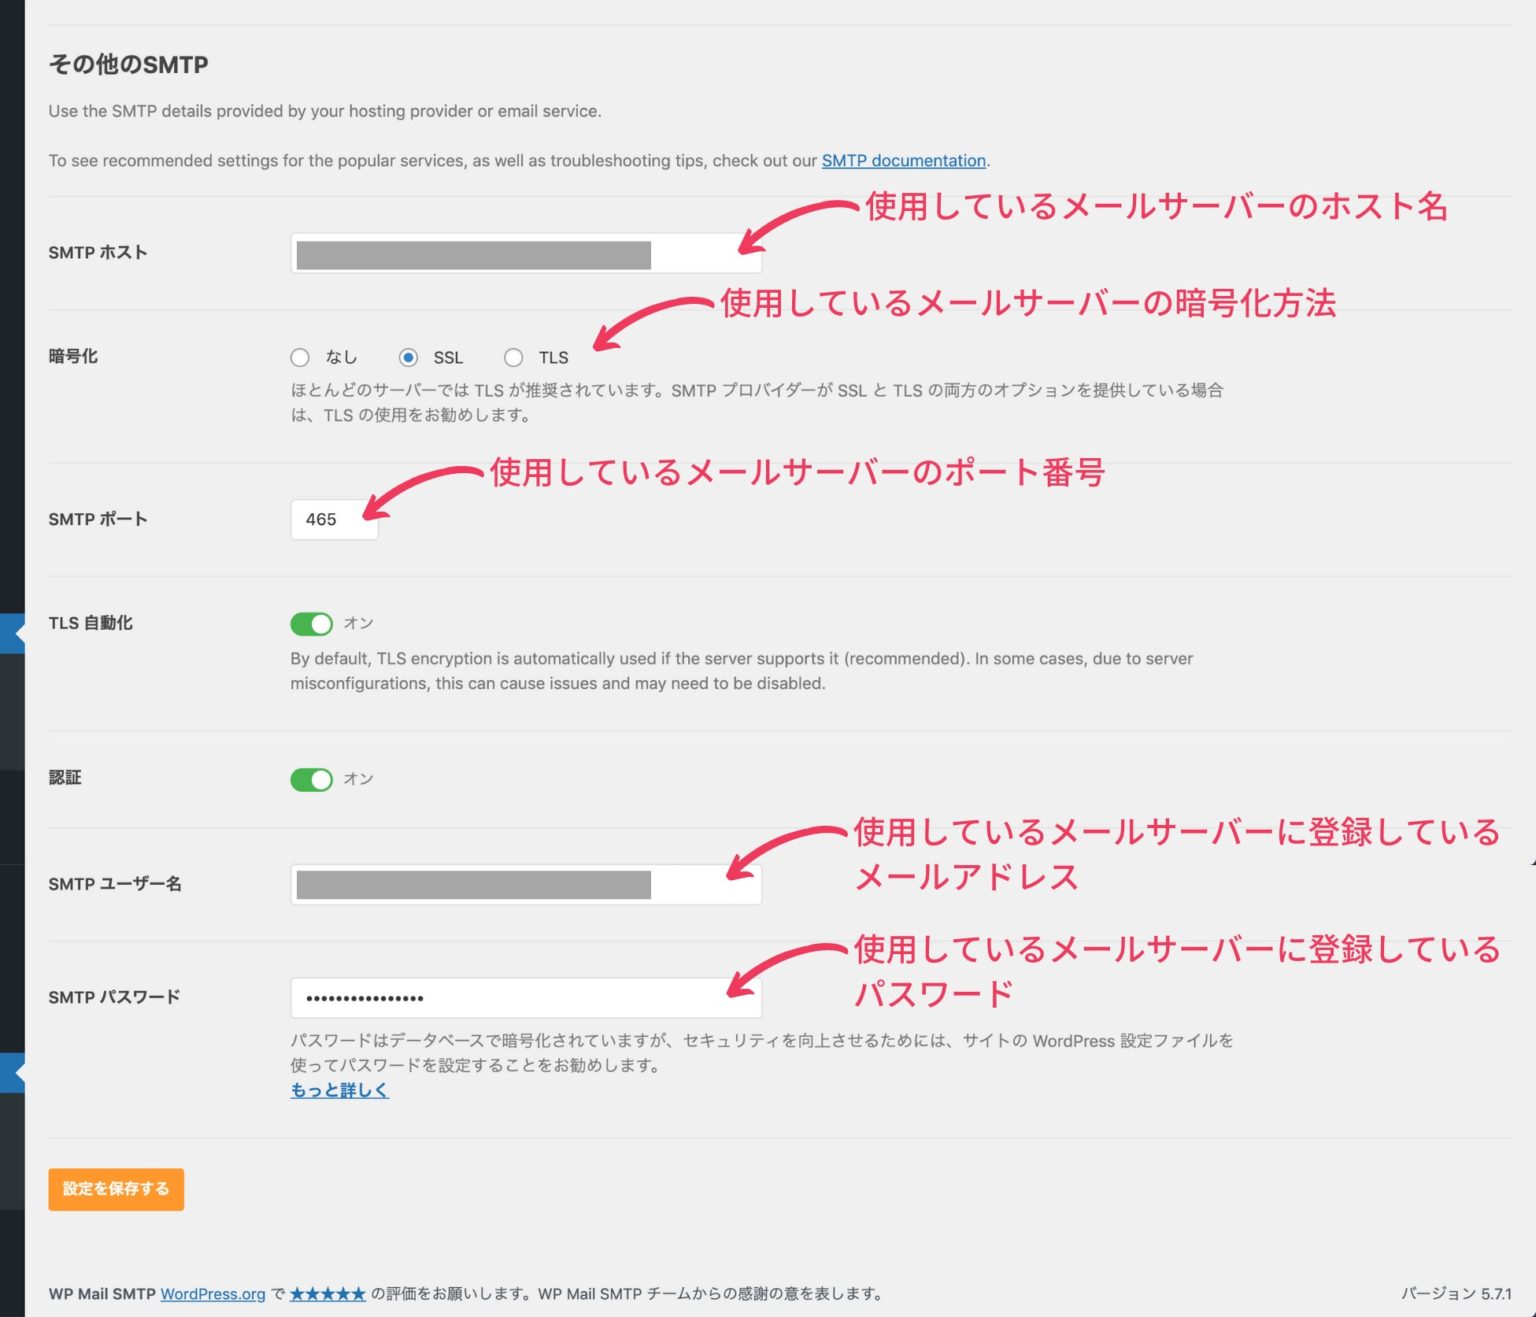Screen dimensions: 1536x1317
Task: Choose the TLS encryption radio button
Action: (513, 357)
